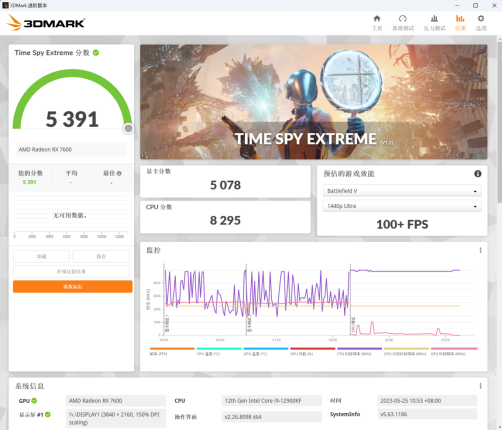Open the Benchmarks (基准测试) gauge icon
Image resolution: width=502 pixels, height=431 pixels.
pyautogui.click(x=403, y=22)
